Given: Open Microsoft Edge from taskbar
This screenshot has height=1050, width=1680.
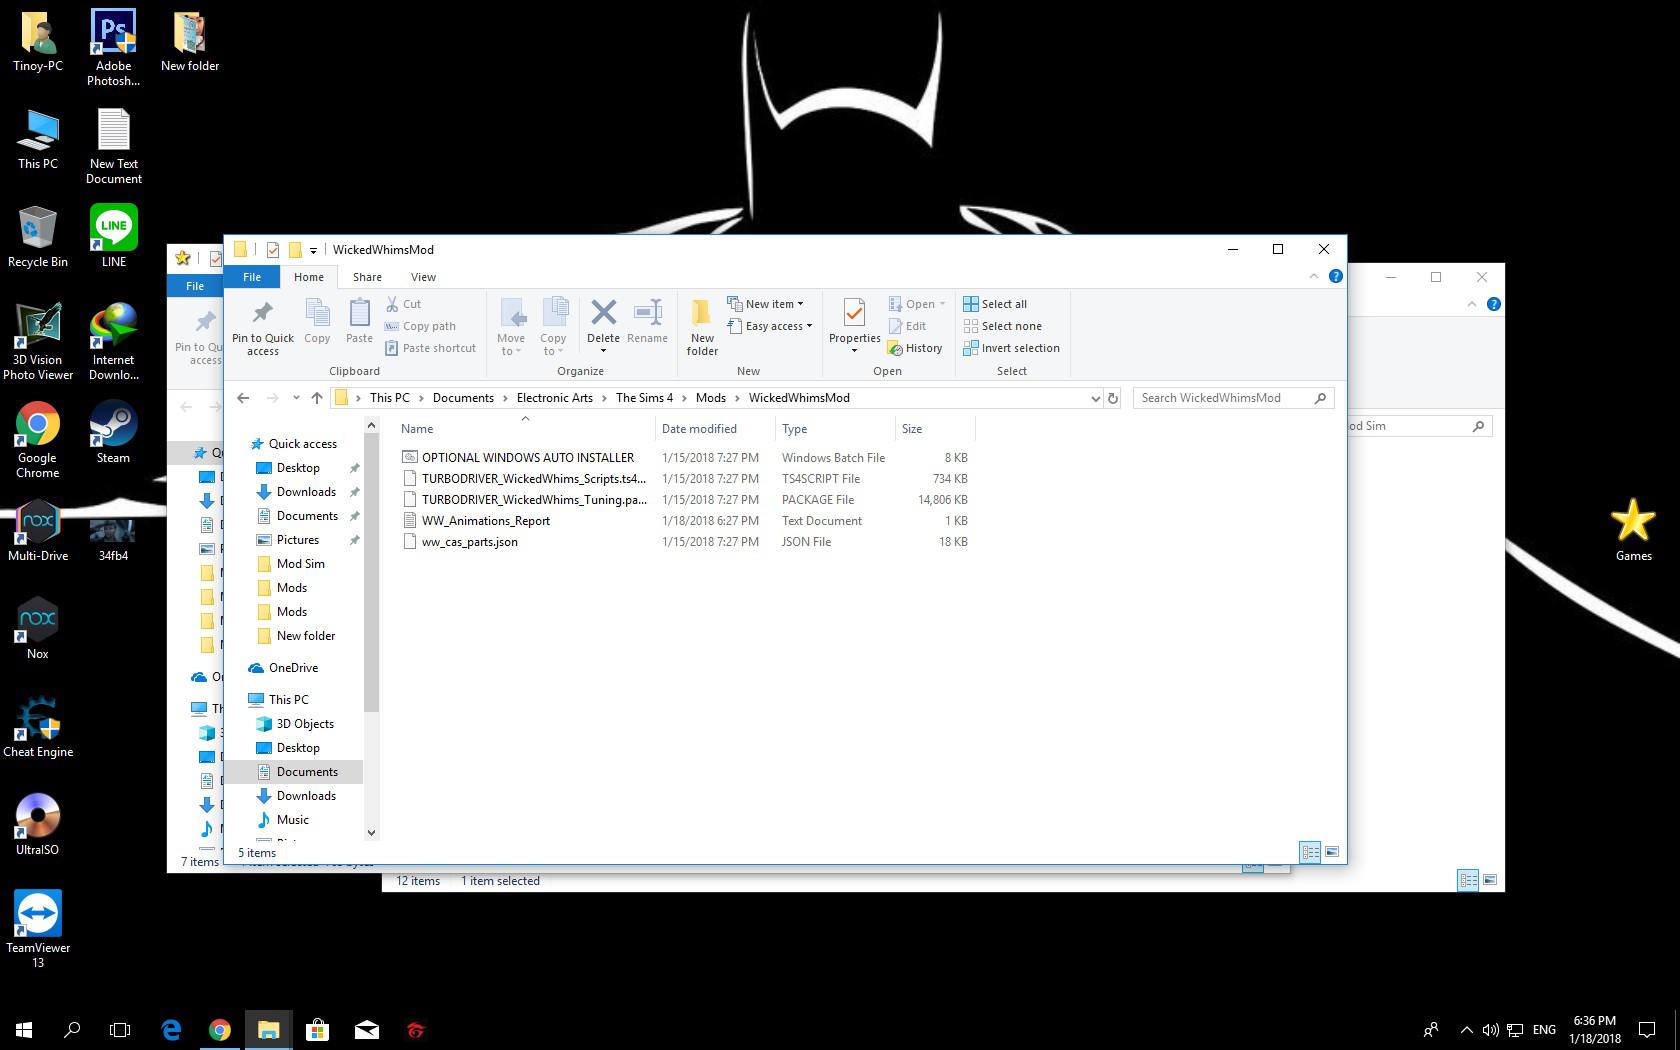Looking at the screenshot, I should pos(171,1029).
